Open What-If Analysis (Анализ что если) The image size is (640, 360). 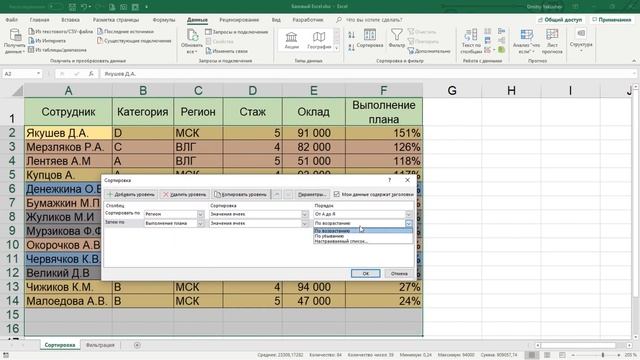point(527,41)
